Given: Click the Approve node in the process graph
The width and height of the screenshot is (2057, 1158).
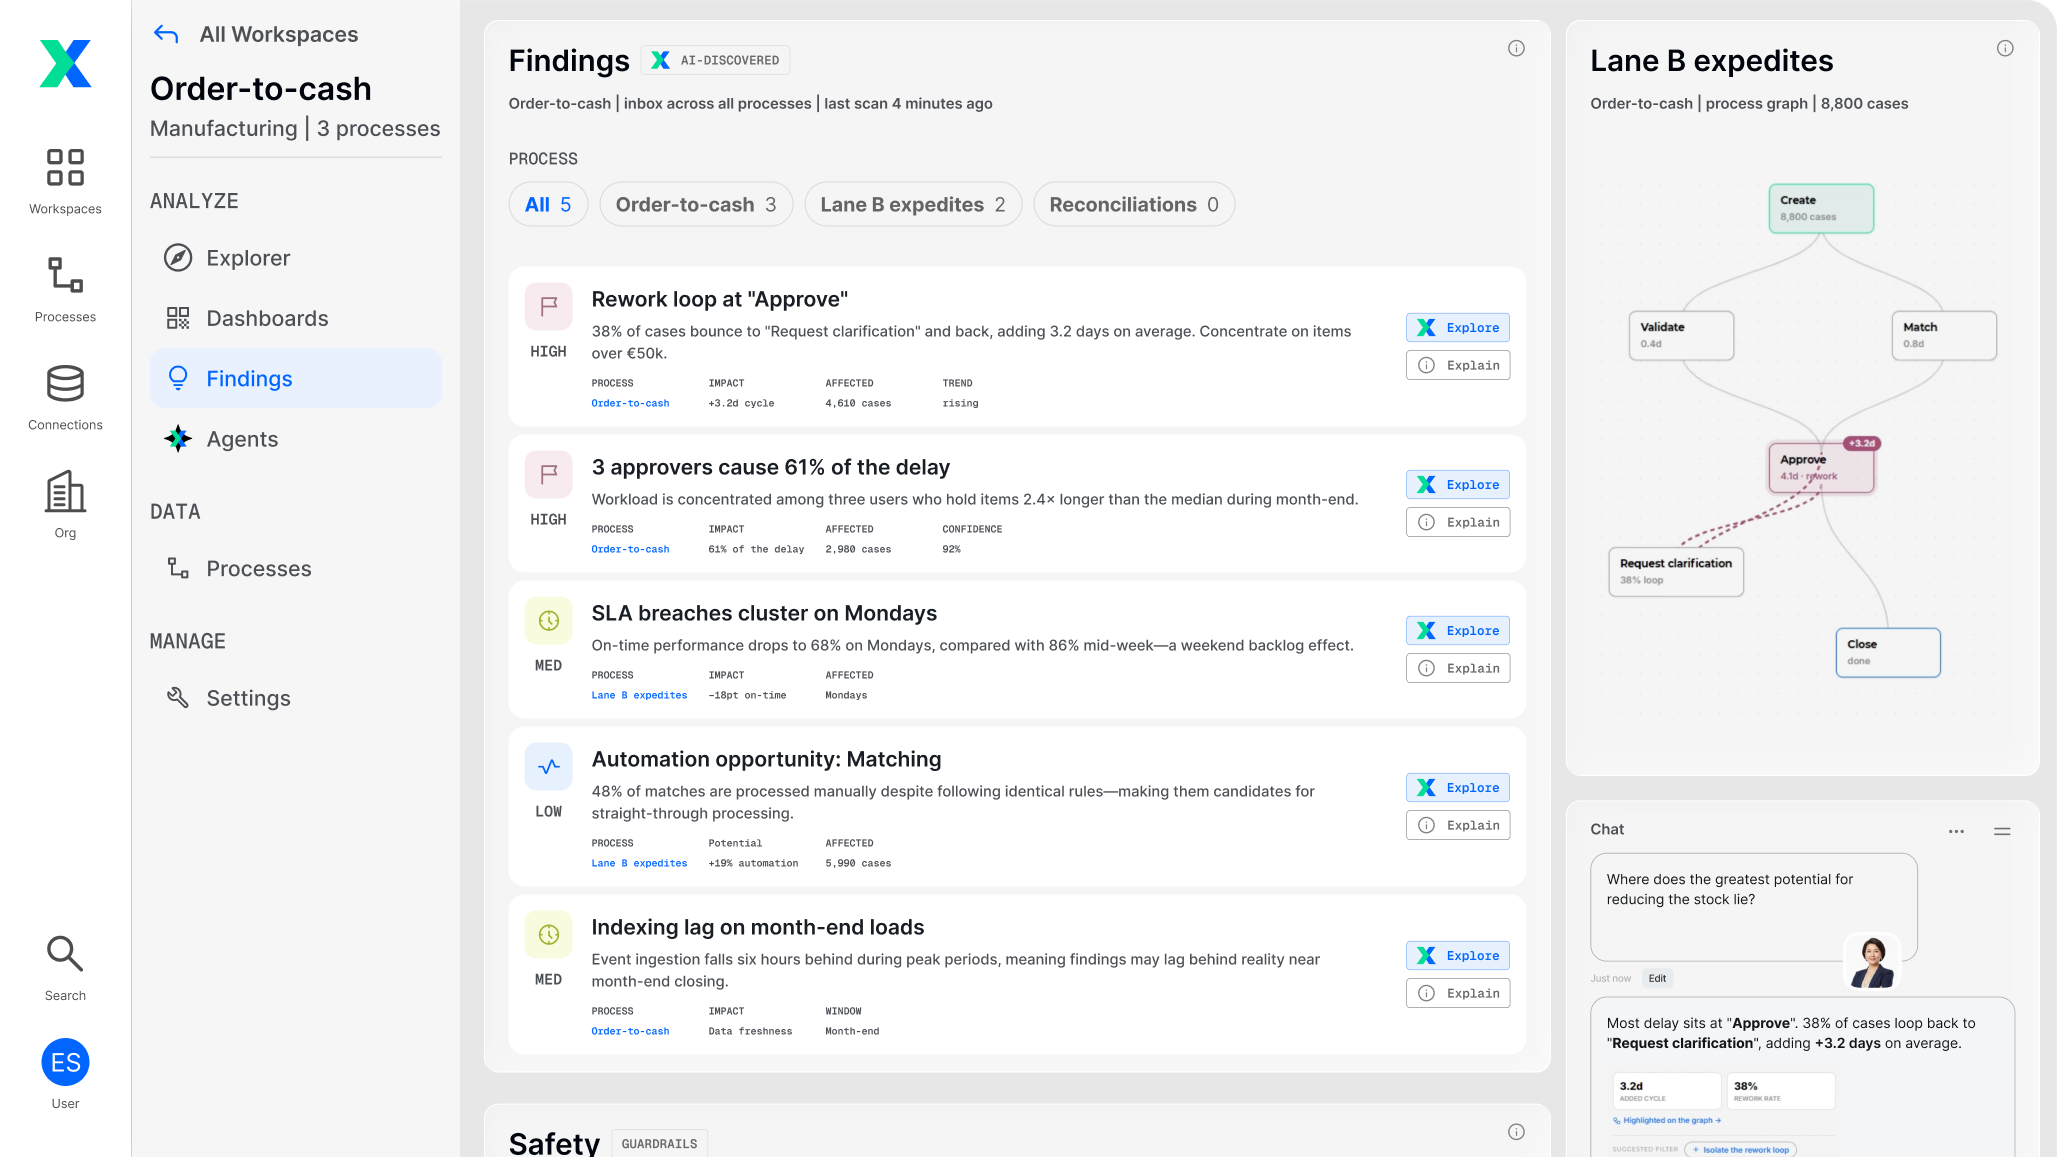Looking at the screenshot, I should click(x=1821, y=468).
